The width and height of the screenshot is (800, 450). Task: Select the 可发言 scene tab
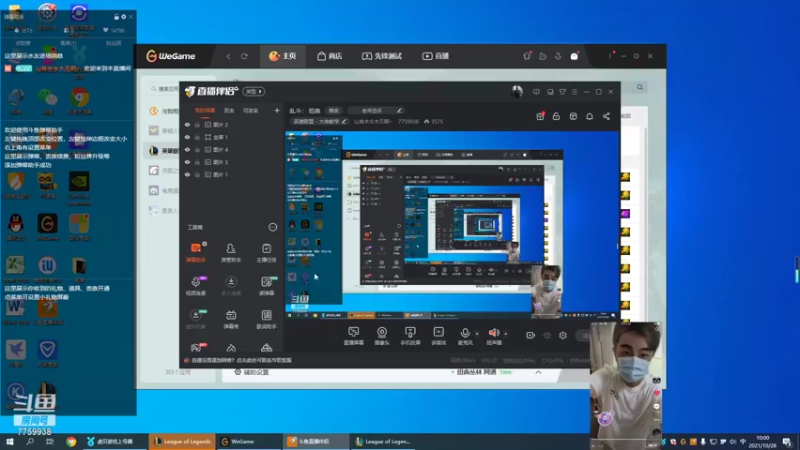(x=250, y=110)
